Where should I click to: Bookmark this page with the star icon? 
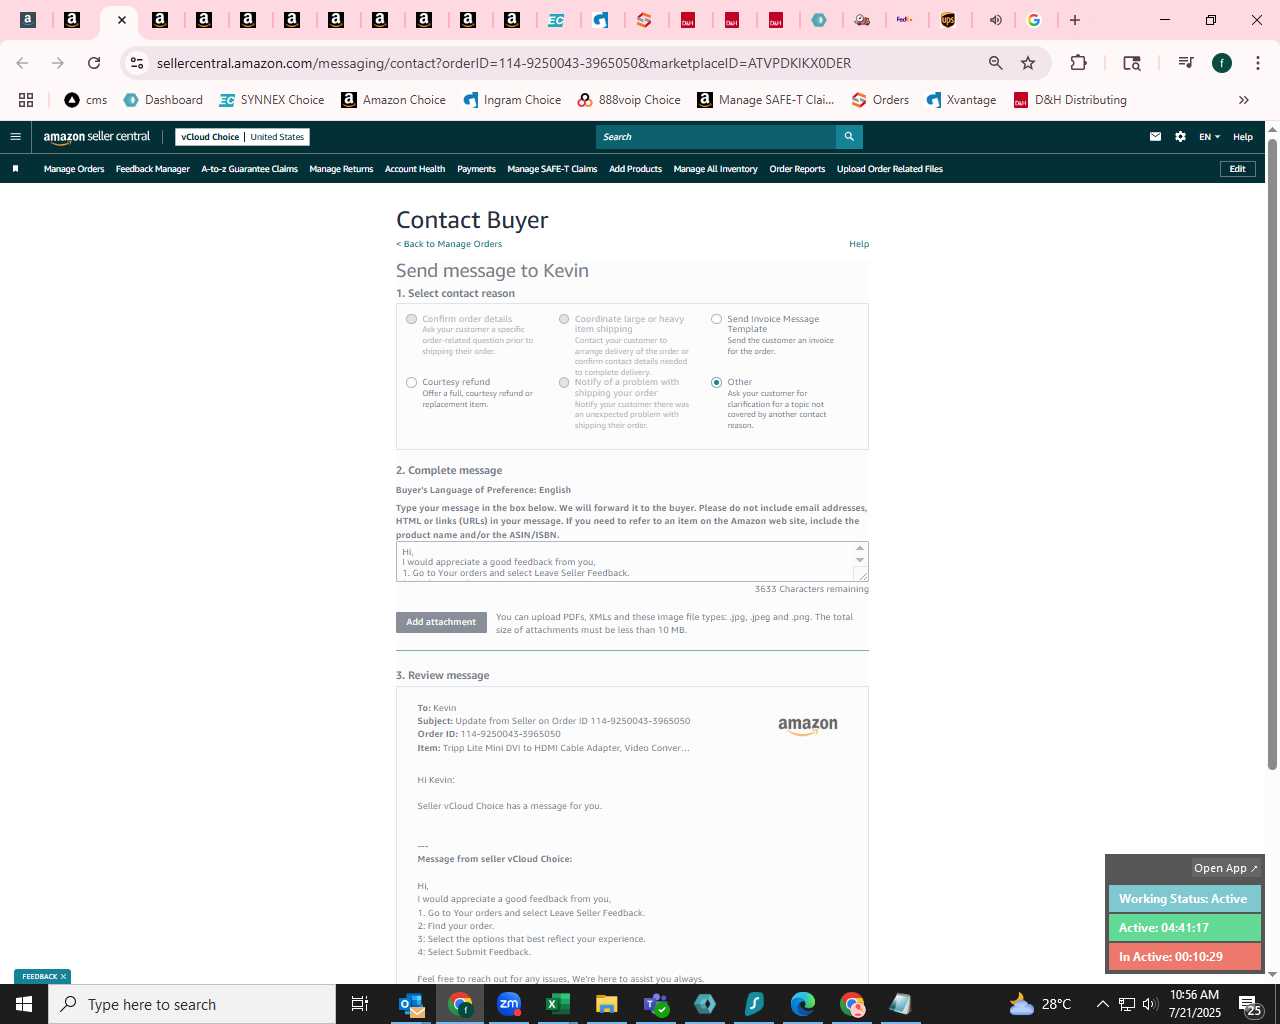click(x=1028, y=63)
